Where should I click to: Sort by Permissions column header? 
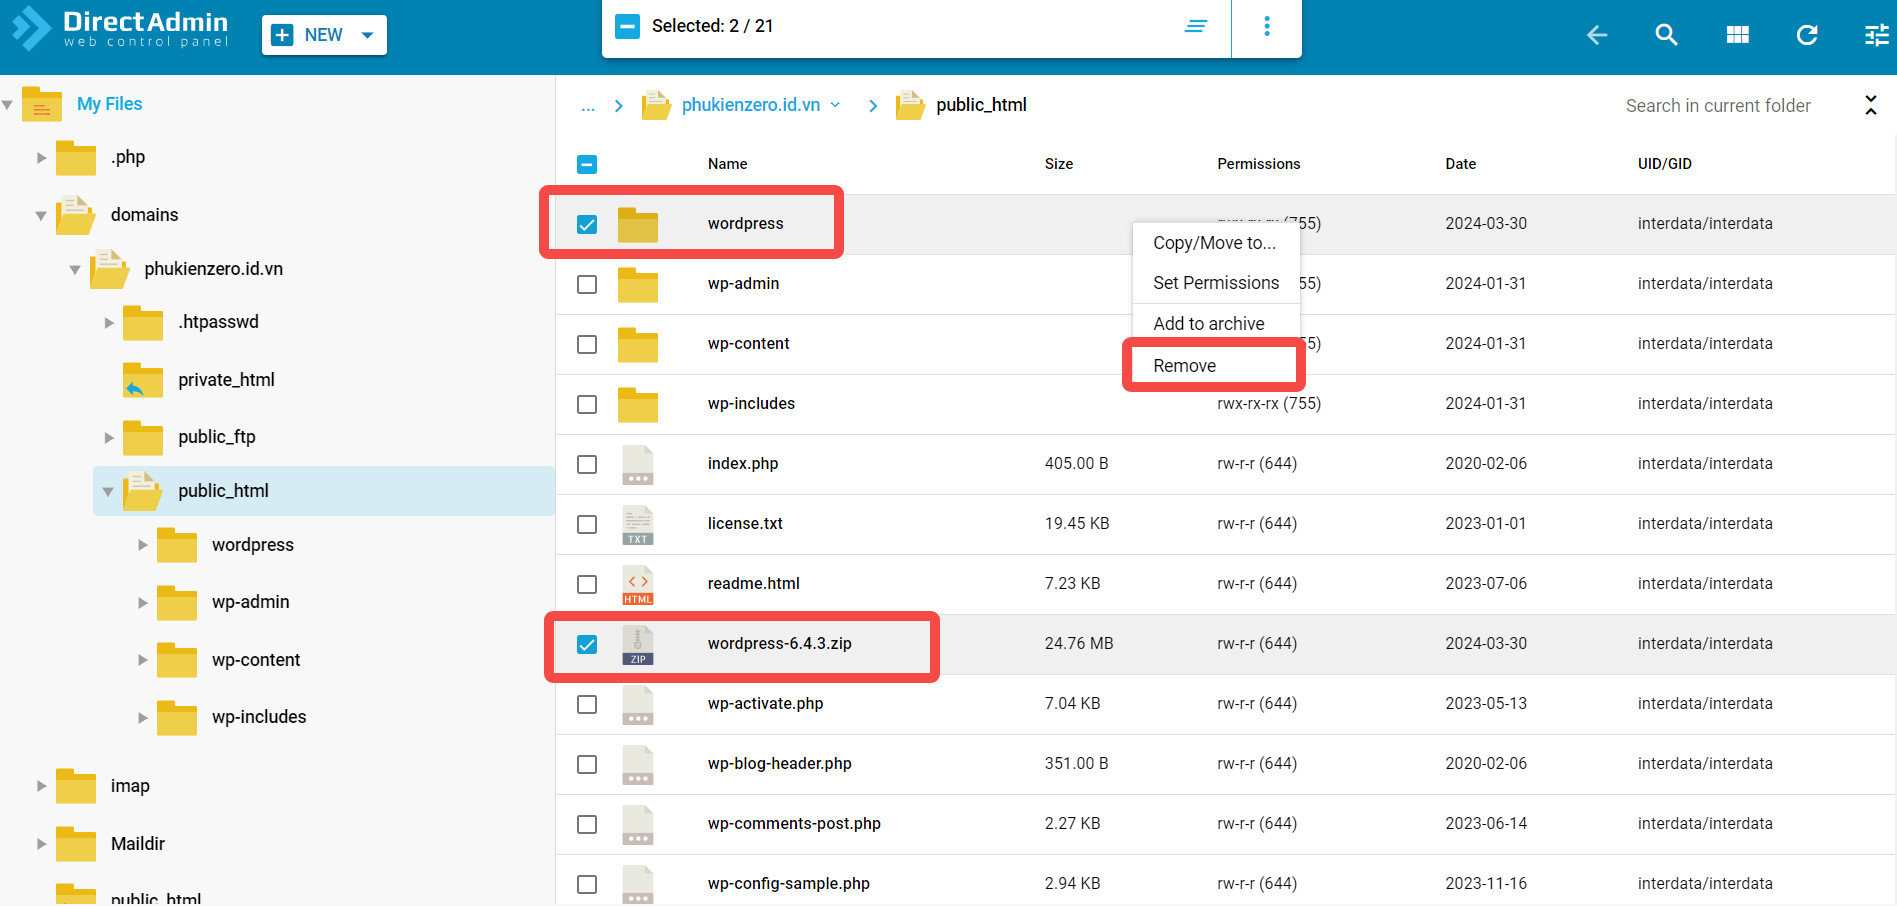tap(1259, 164)
